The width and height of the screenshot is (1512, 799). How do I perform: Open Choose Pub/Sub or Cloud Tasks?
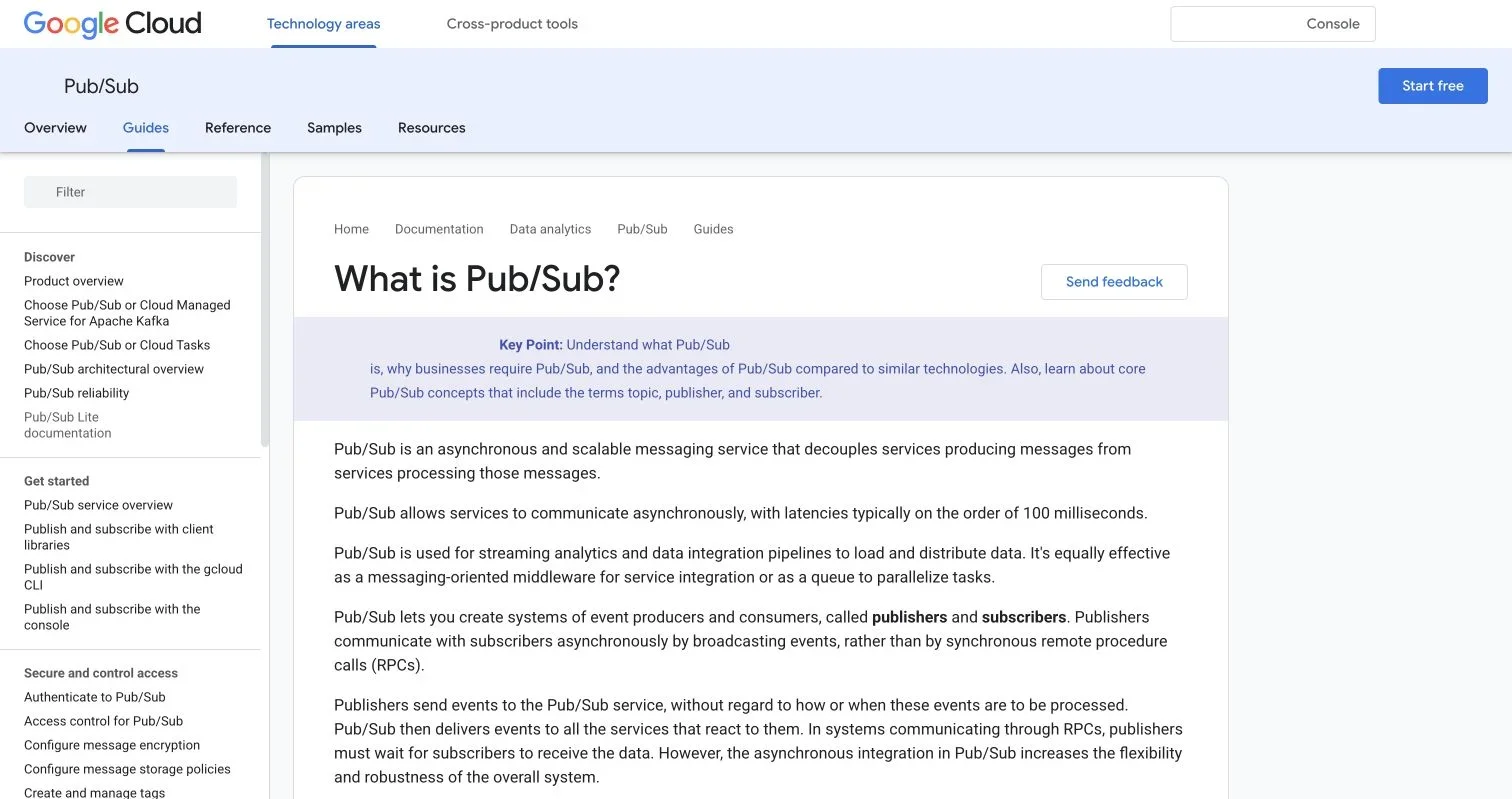(117, 345)
